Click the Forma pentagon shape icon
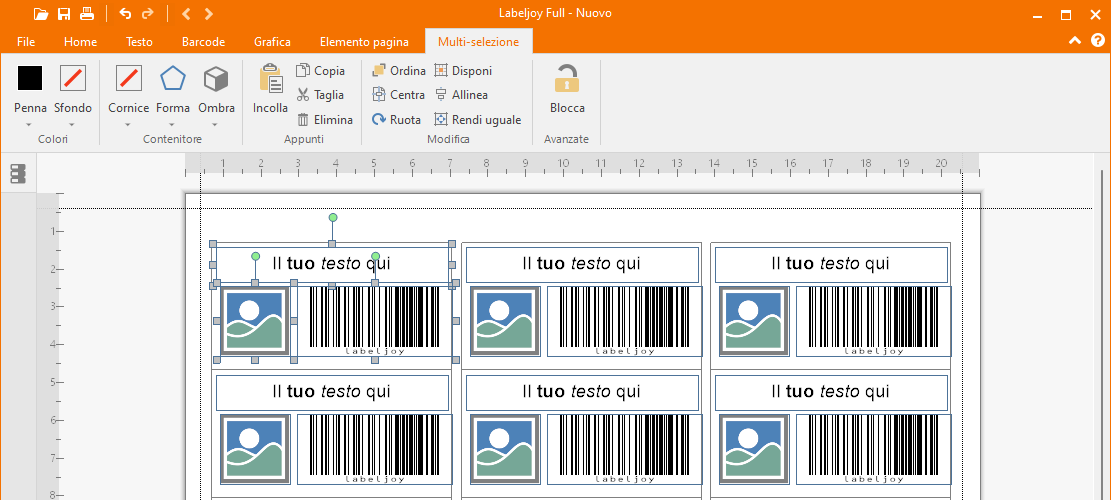1111x500 pixels. click(173, 78)
